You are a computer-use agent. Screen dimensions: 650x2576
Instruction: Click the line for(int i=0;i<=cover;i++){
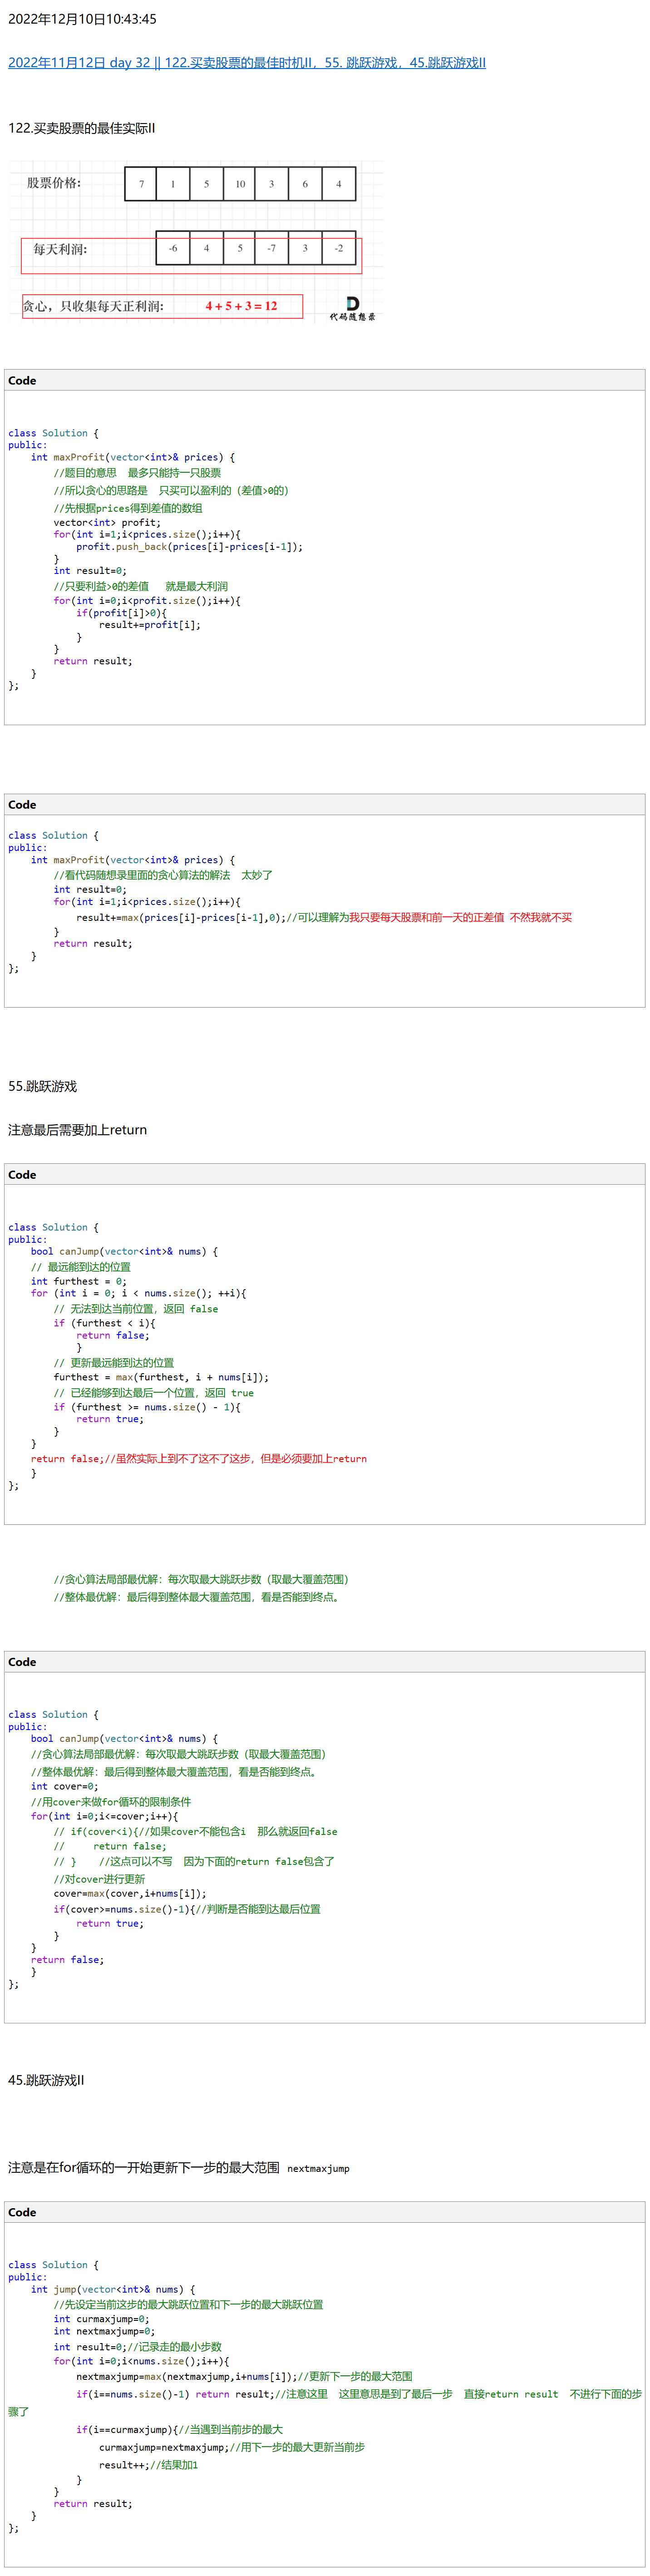tap(105, 1817)
